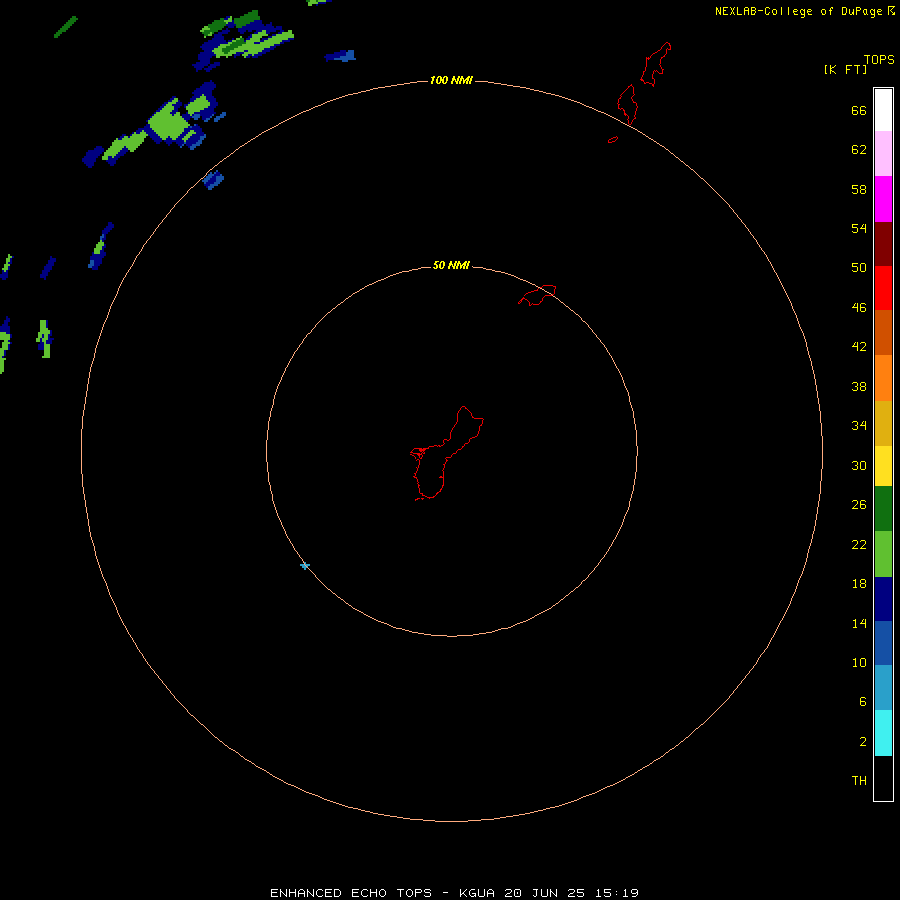900x900 pixels.
Task: Click the yellow 30 kft legend swatch
Action: (x=883, y=466)
